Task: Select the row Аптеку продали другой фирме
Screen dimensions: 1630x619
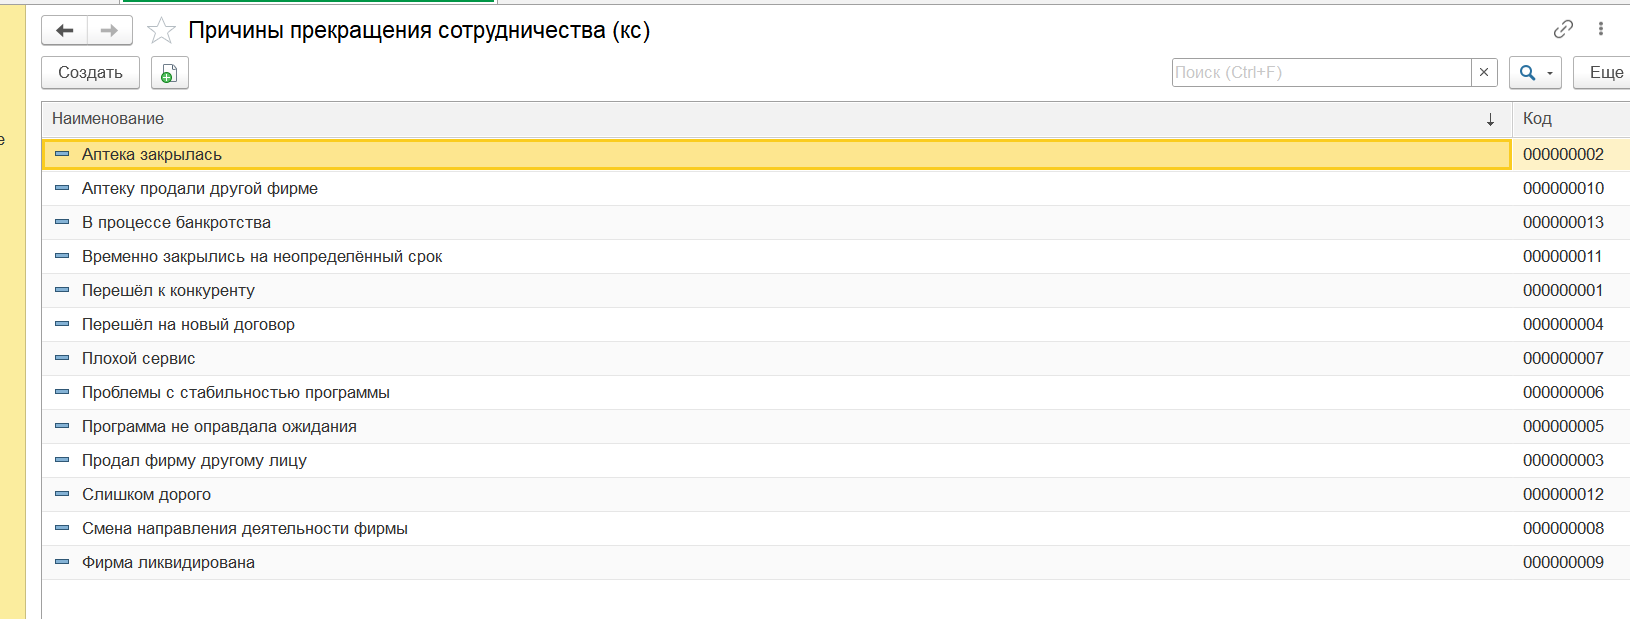Action: tap(200, 188)
